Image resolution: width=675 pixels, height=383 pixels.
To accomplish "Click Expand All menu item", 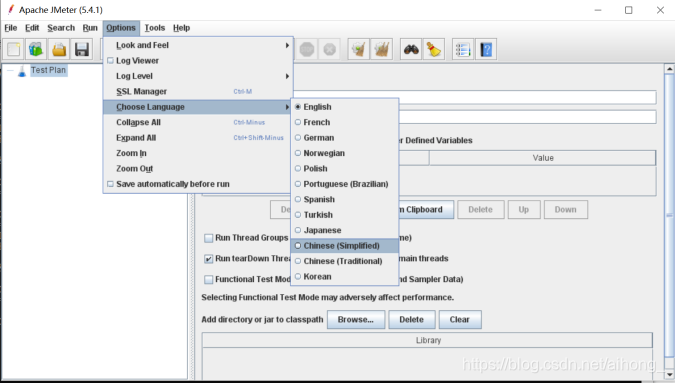I will [x=198, y=138].
